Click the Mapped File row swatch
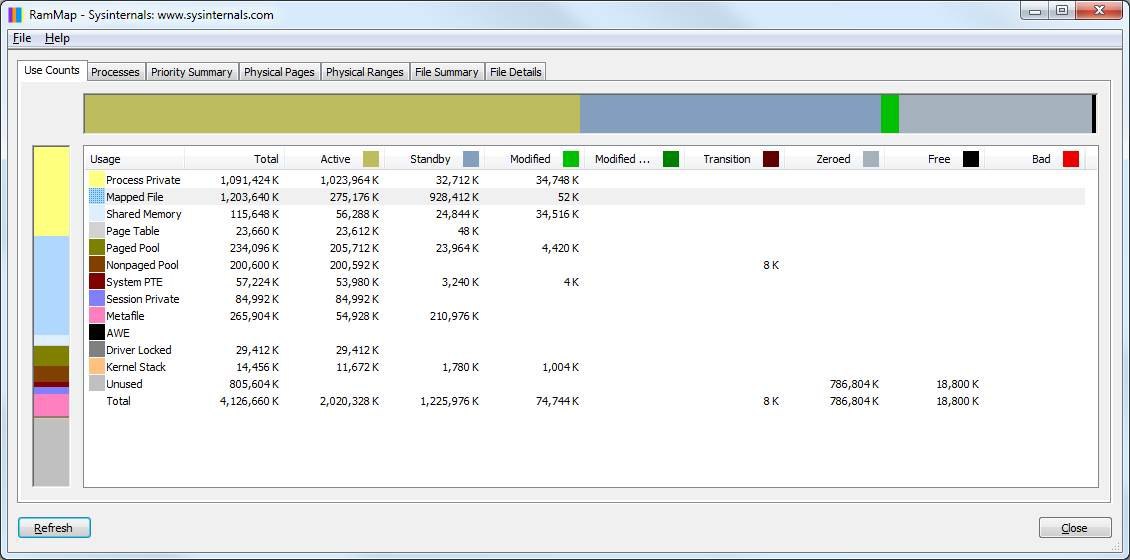This screenshot has height=560, width=1130. (x=97, y=197)
